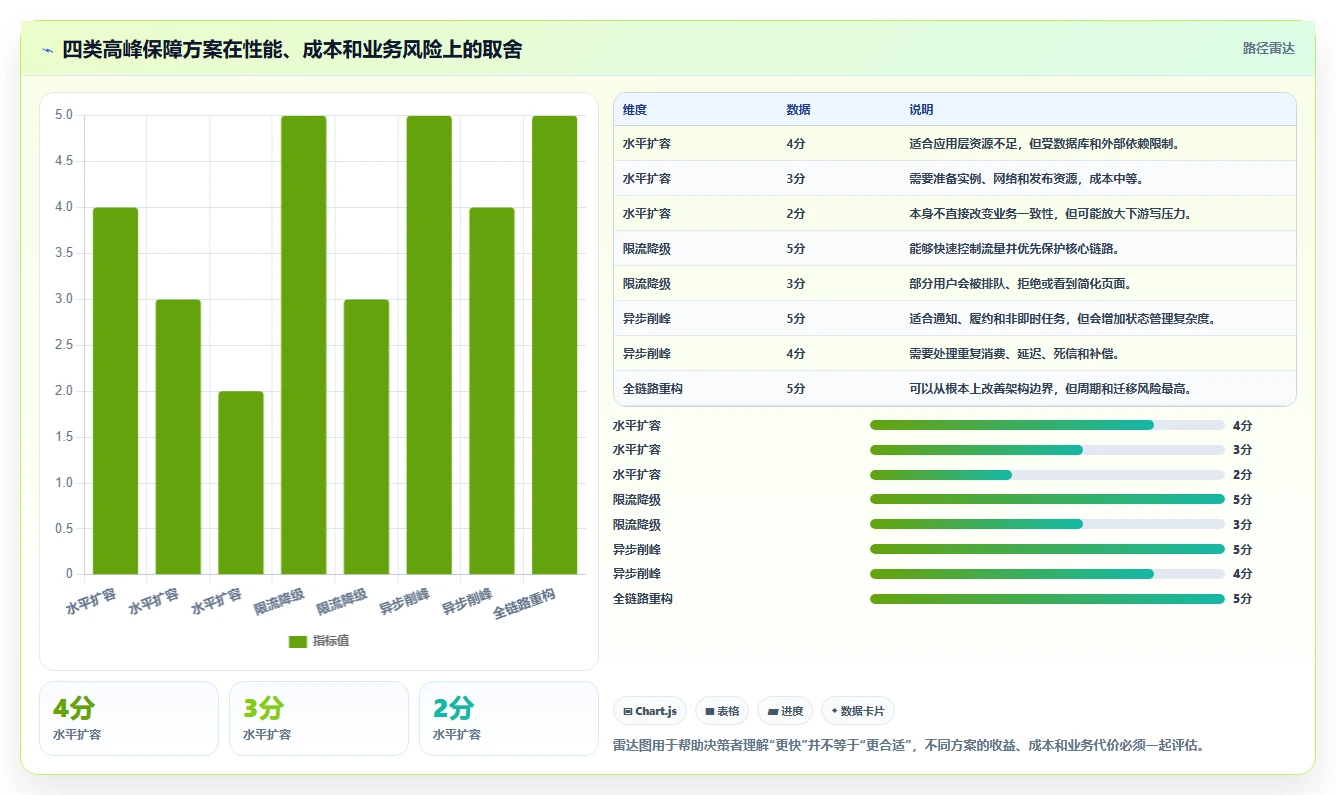Click the dashboard title 四类高峰保障方案 text
The width and height of the screenshot is (1336, 795).
[292, 49]
